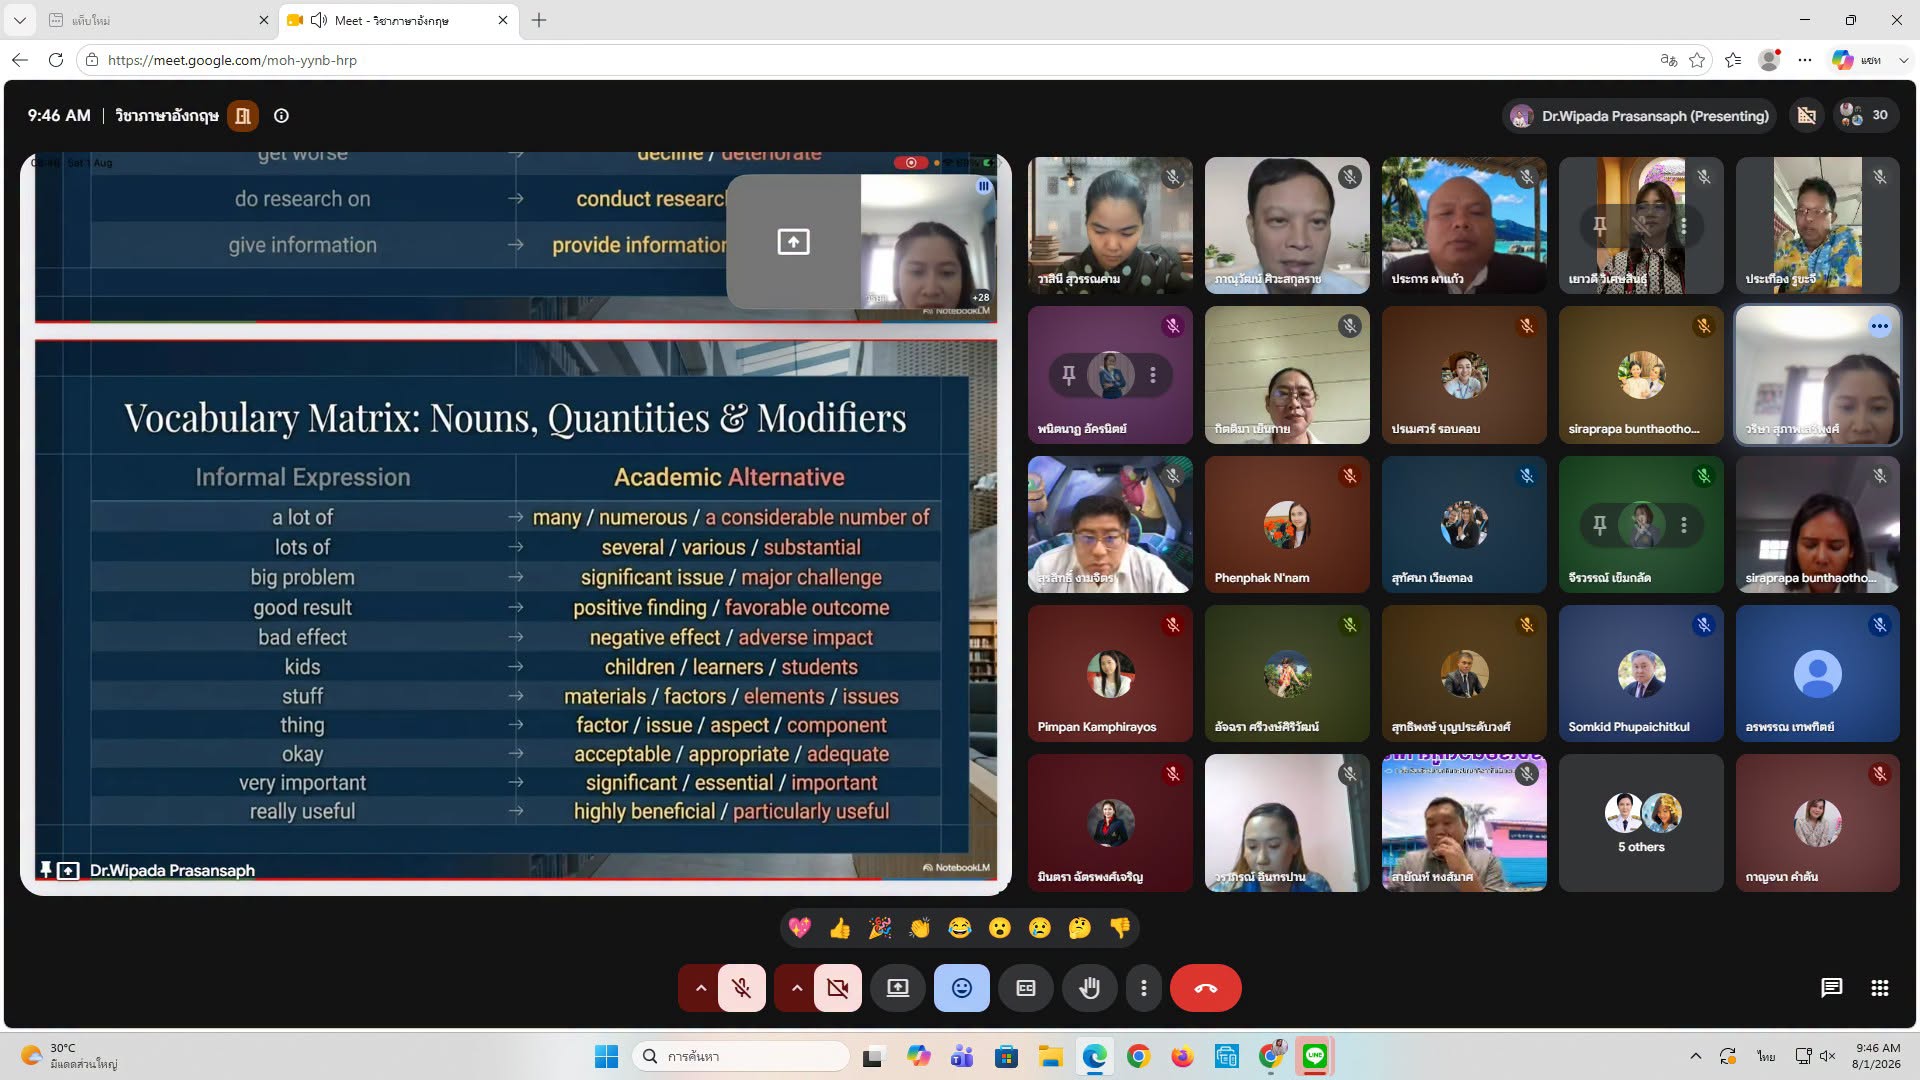This screenshot has height=1080, width=1920.
Task: Pin the dark green avatar participant tile
Action: [x=1599, y=525]
